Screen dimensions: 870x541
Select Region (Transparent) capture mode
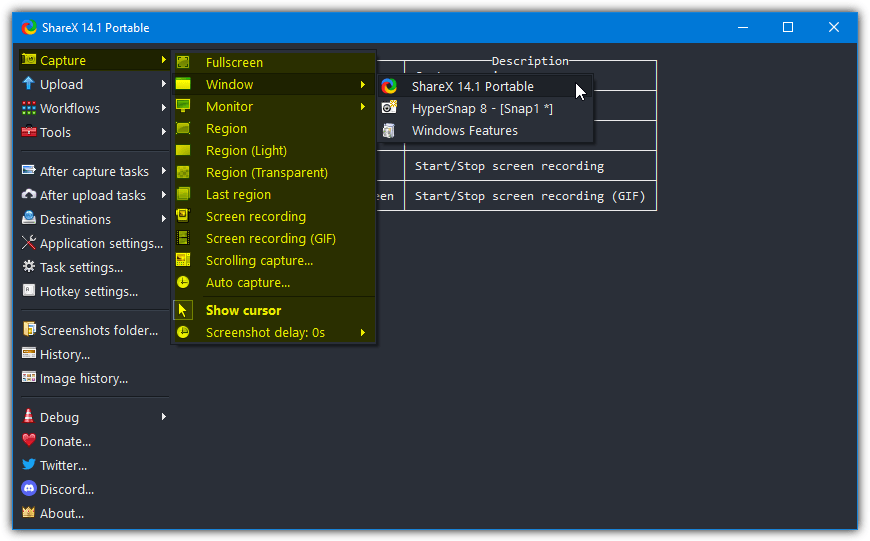(274, 173)
